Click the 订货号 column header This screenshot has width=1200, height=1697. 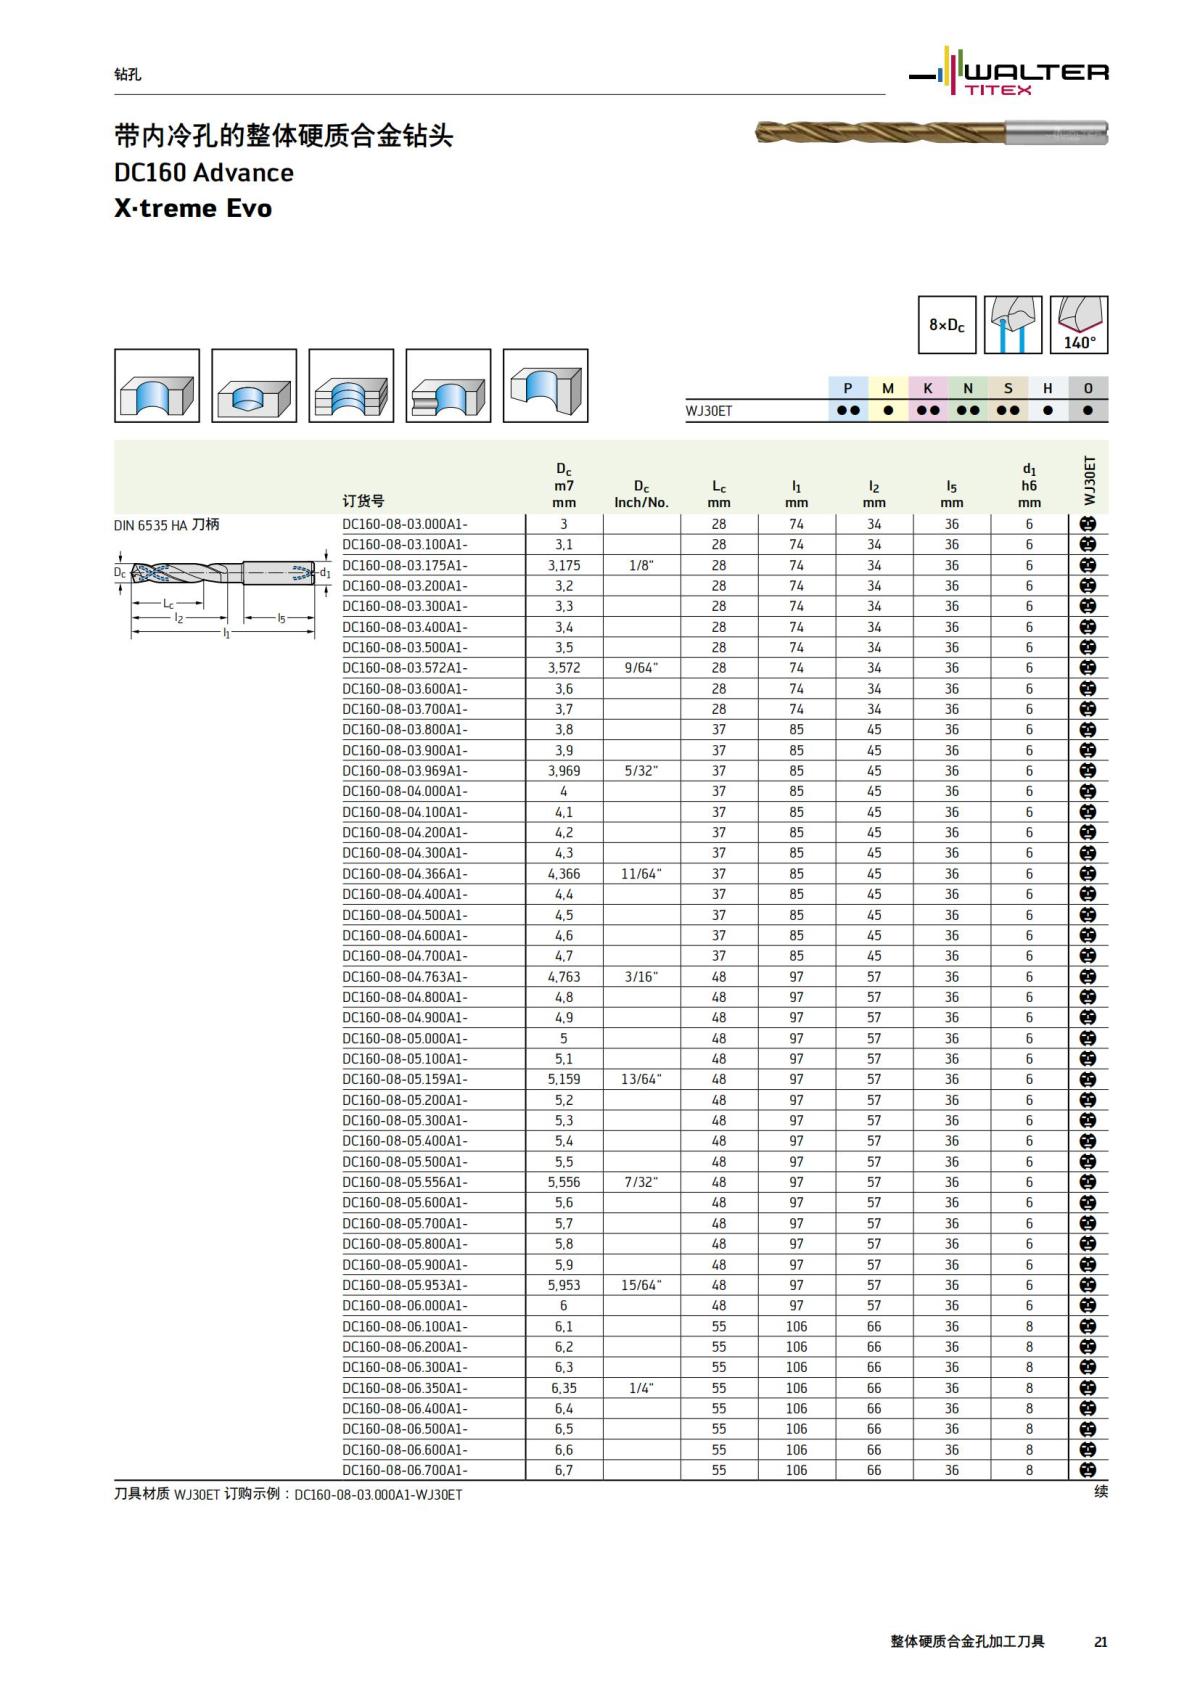coord(363,501)
